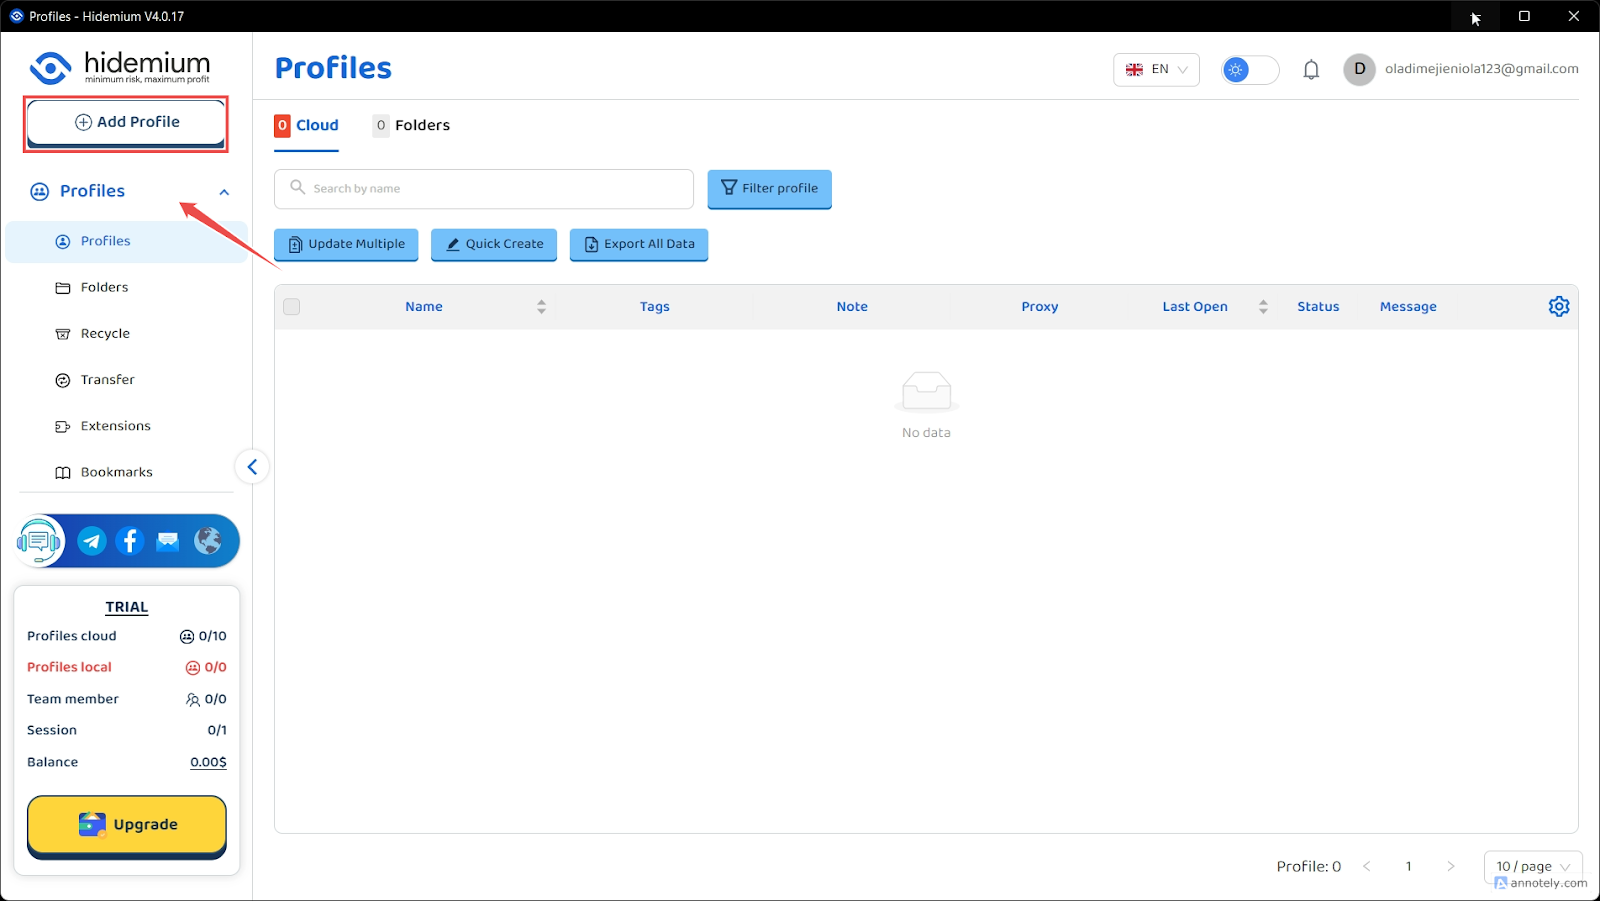The width and height of the screenshot is (1600, 901).
Task: Tick the select-all checkbox in table header
Action: click(x=292, y=307)
